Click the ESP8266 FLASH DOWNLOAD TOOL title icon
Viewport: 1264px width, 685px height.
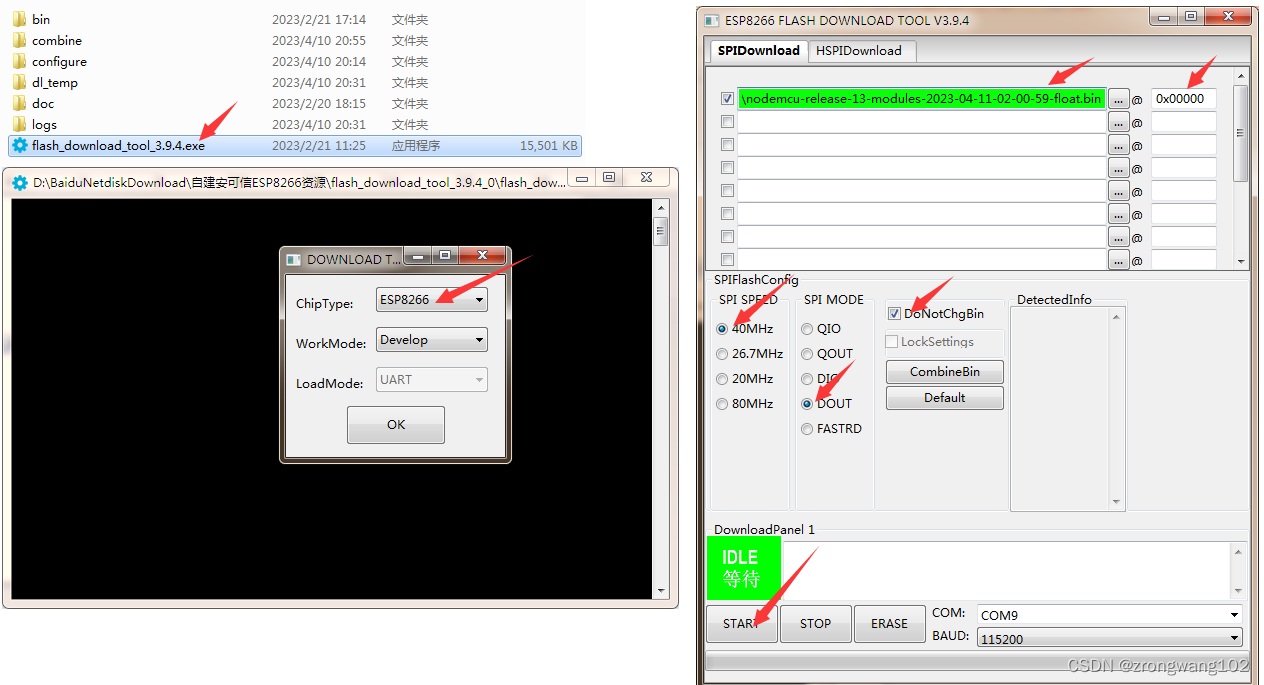point(712,20)
